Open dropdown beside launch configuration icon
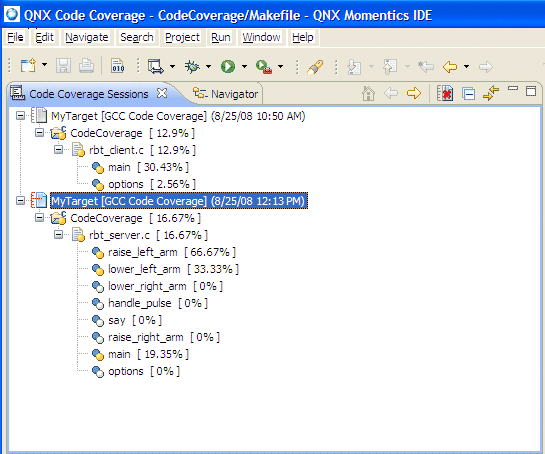The width and height of the screenshot is (545, 454). pos(172,66)
